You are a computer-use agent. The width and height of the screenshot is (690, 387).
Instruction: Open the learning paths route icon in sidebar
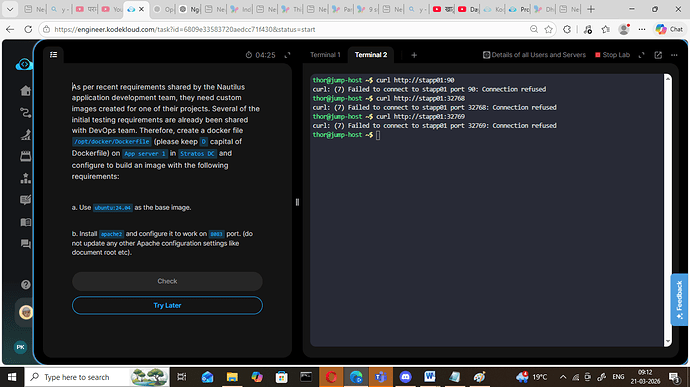26,113
